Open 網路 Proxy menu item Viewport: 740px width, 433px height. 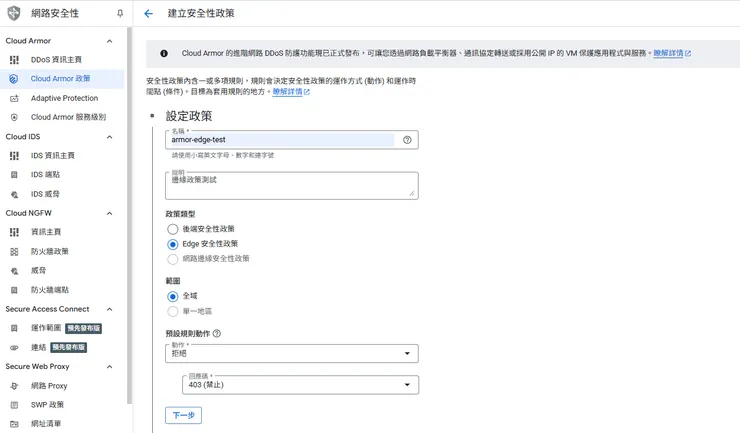62,386
